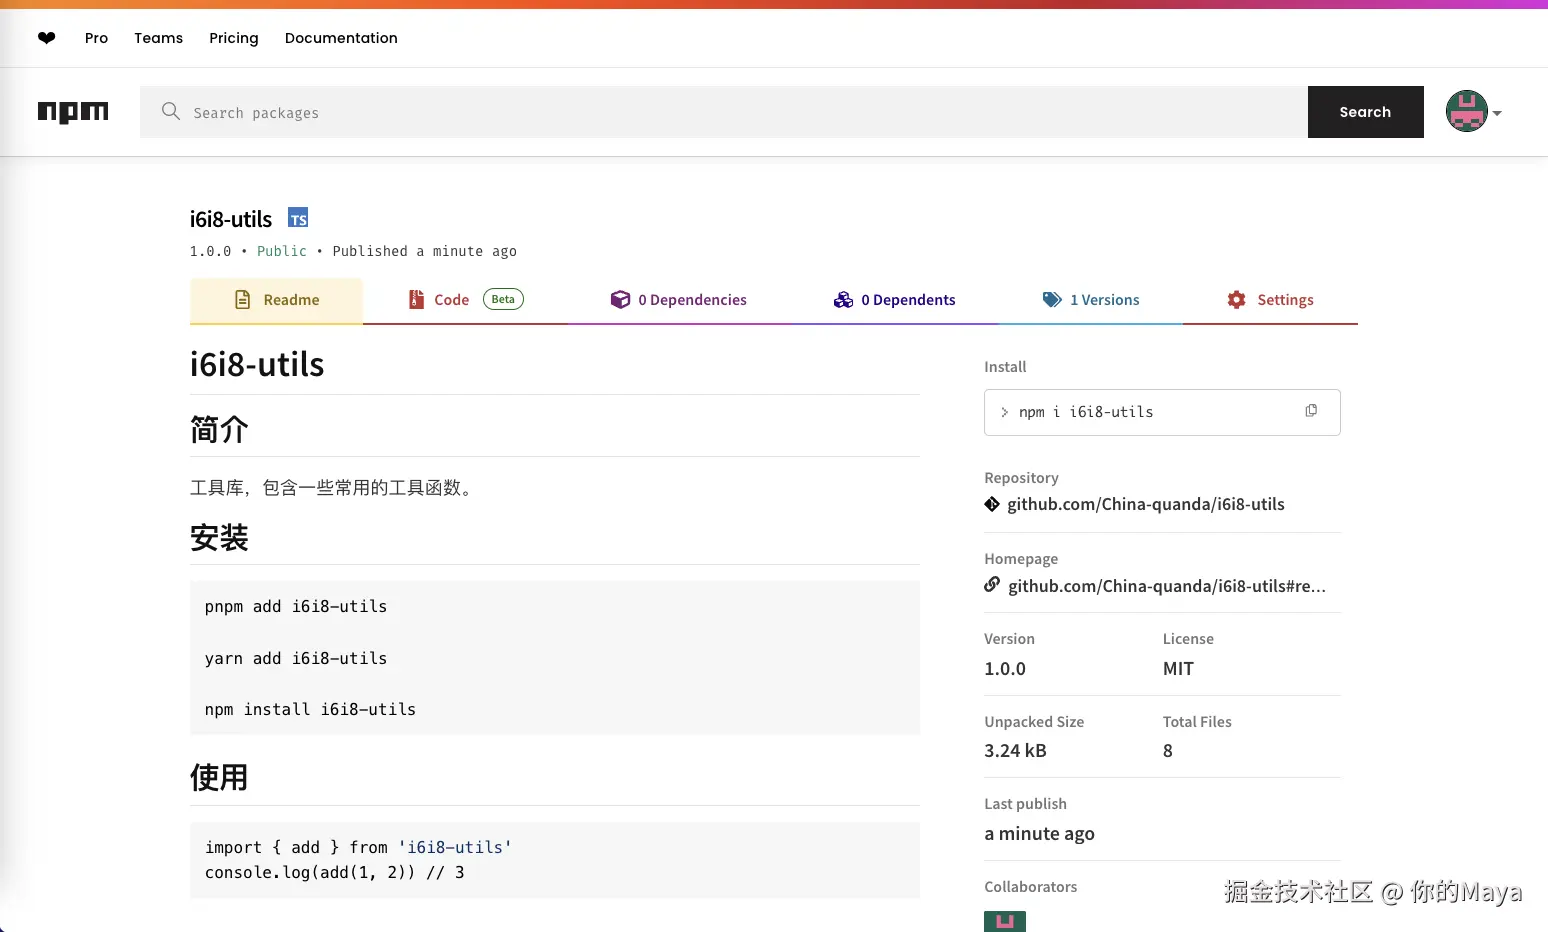Open the github.com/China-quanda/i6i8-utils repository link
The width and height of the screenshot is (1548, 932).
[1146, 504]
